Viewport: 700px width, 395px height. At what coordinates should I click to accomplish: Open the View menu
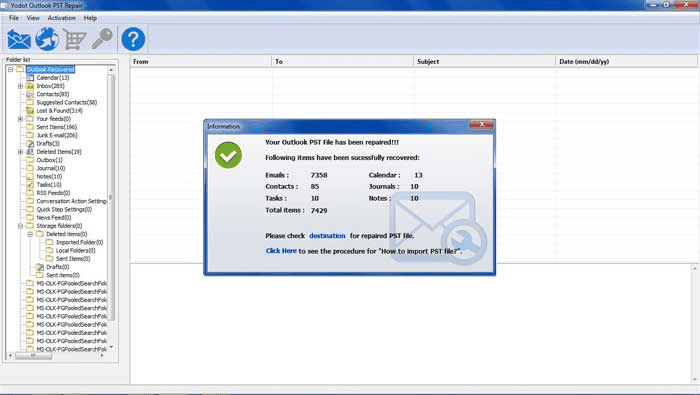(33, 18)
